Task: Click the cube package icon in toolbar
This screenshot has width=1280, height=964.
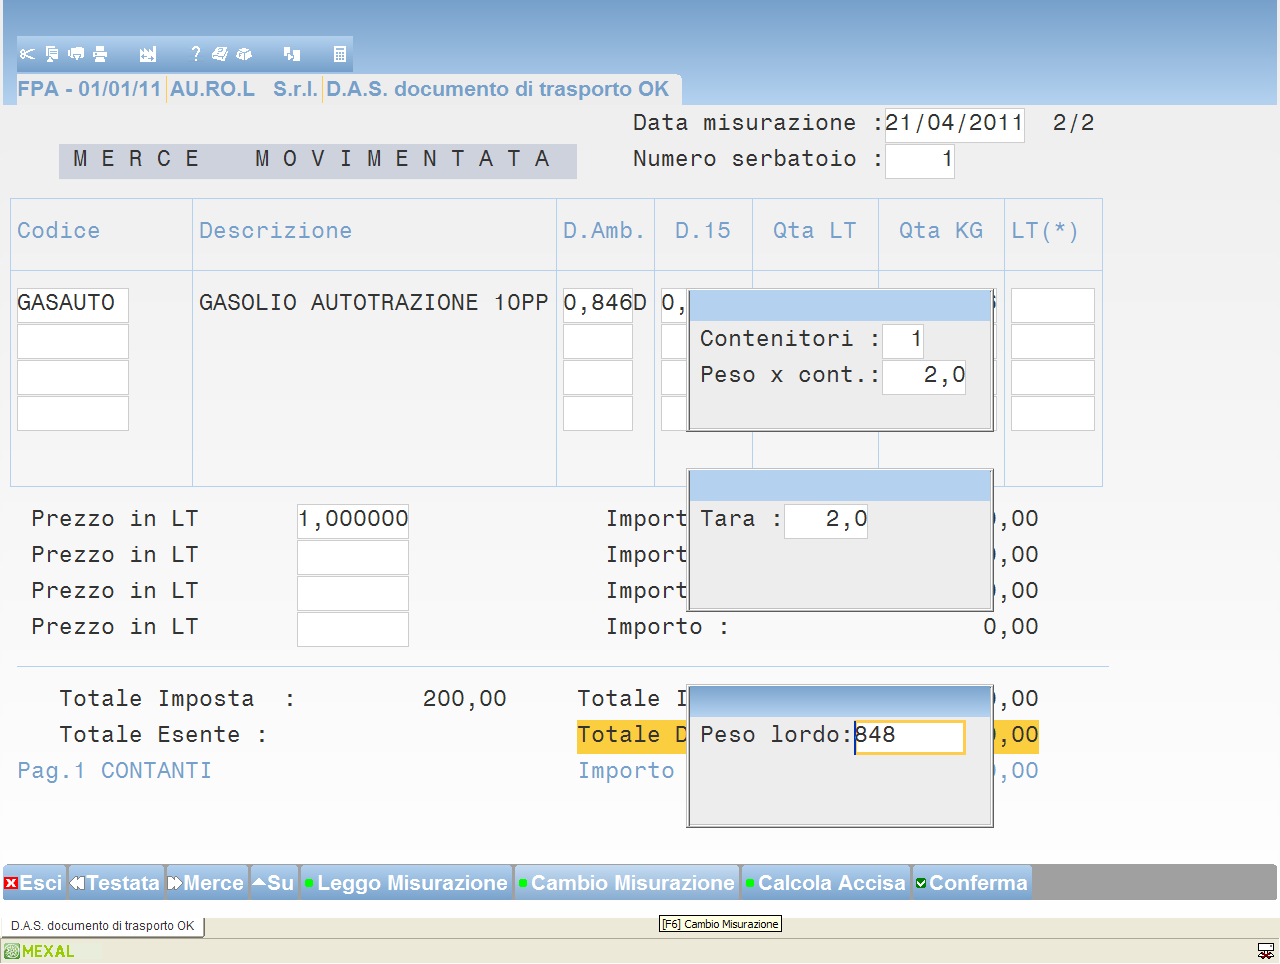Action: coord(244,54)
